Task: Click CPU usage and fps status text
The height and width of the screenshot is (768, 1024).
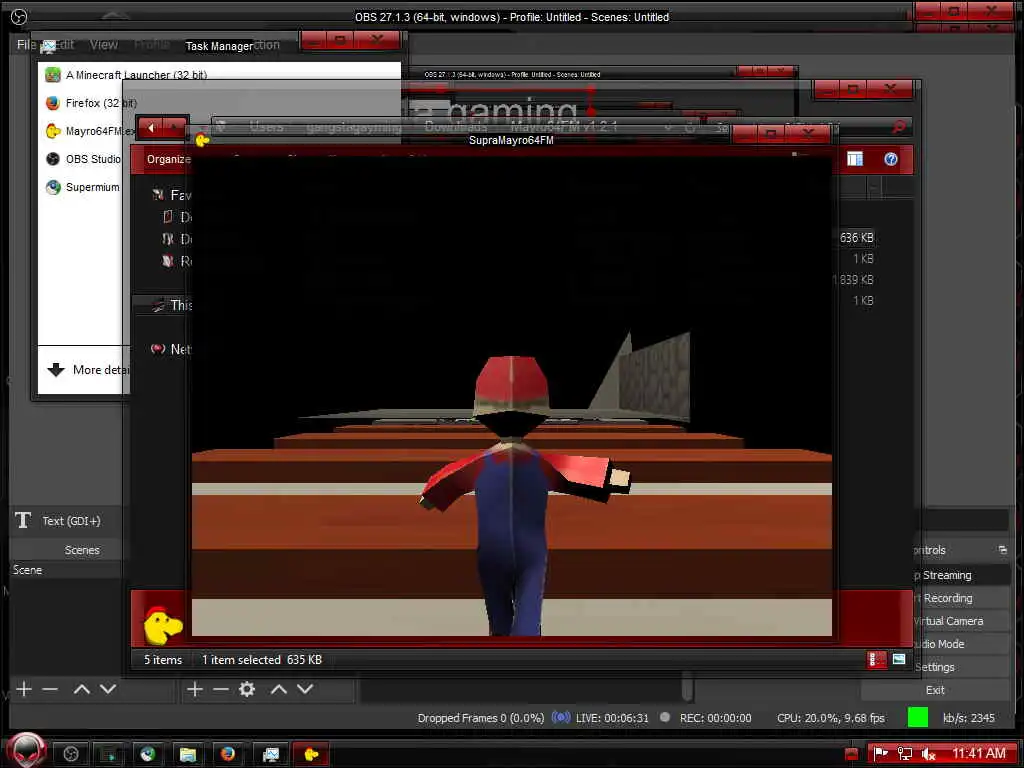Action: (831, 718)
